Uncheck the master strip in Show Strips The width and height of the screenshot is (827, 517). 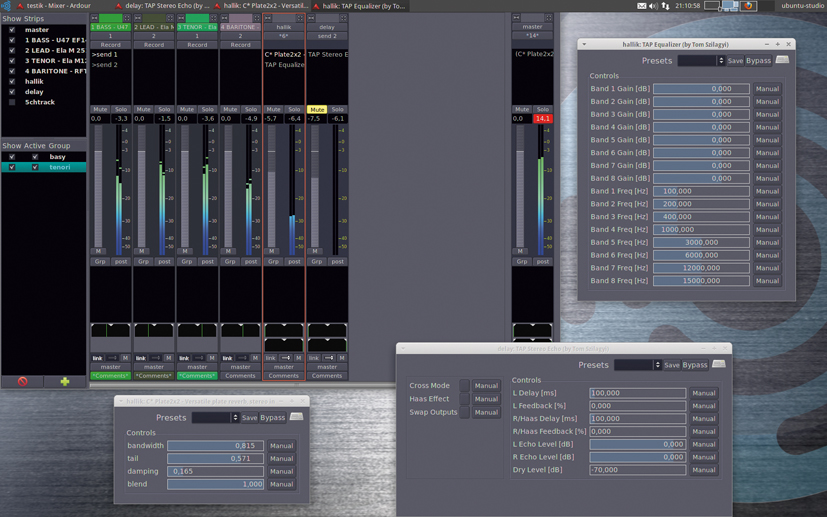(x=12, y=30)
